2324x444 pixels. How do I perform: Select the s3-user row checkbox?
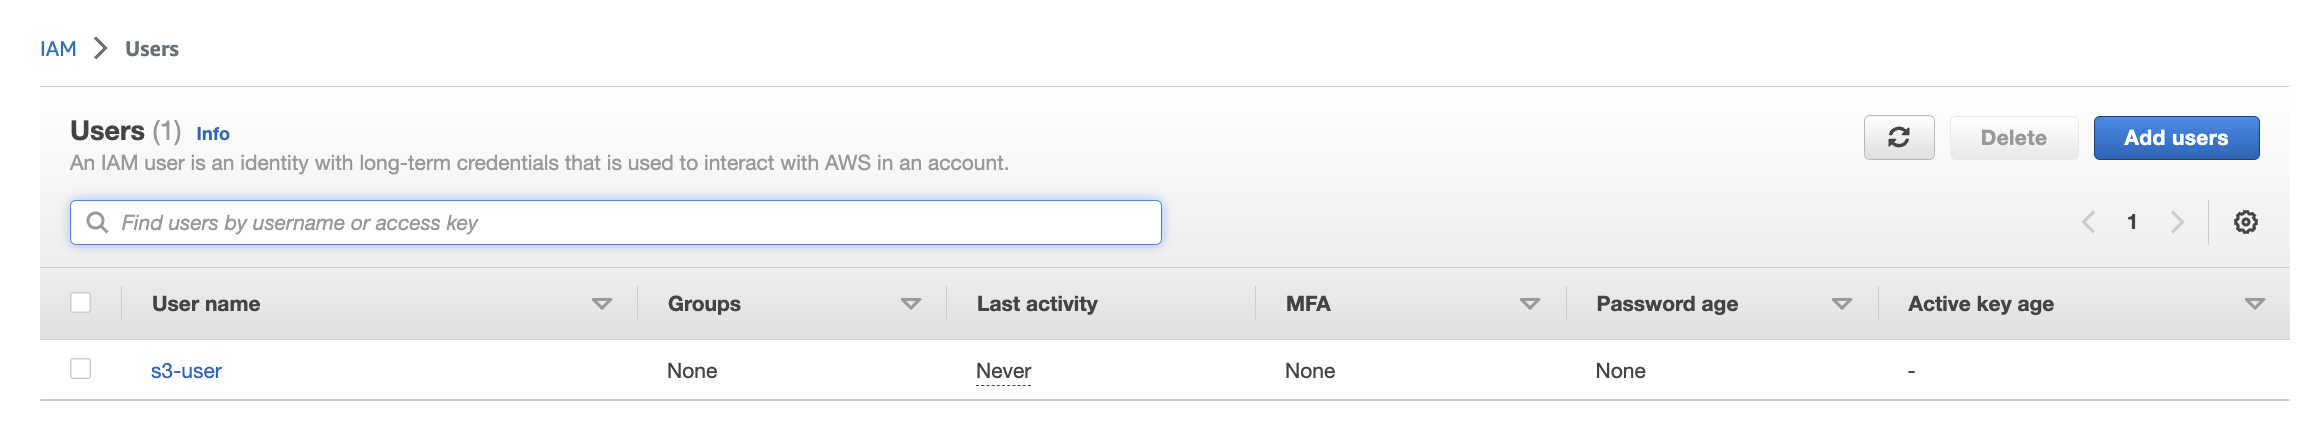[81, 369]
